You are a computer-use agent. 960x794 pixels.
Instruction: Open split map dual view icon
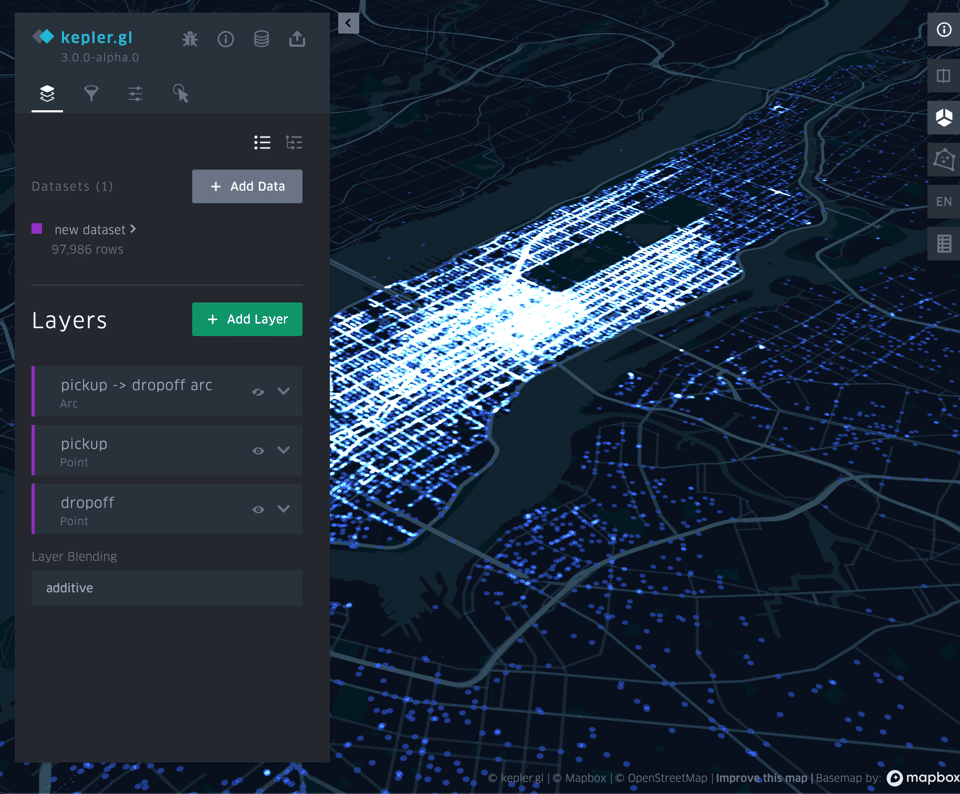943,76
